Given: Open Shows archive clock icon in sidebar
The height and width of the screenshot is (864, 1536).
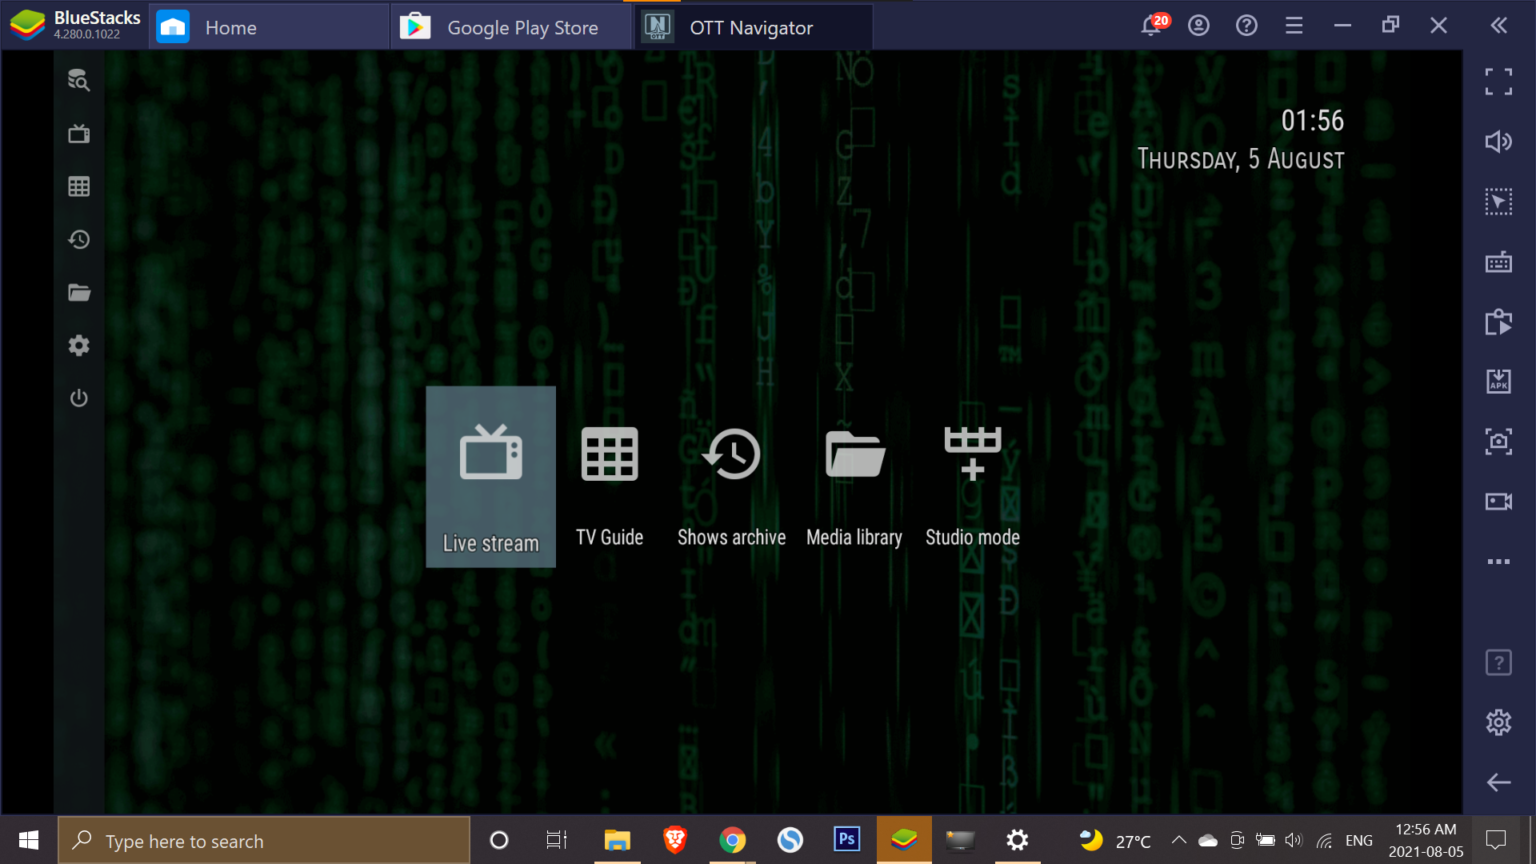Looking at the screenshot, I should point(79,239).
